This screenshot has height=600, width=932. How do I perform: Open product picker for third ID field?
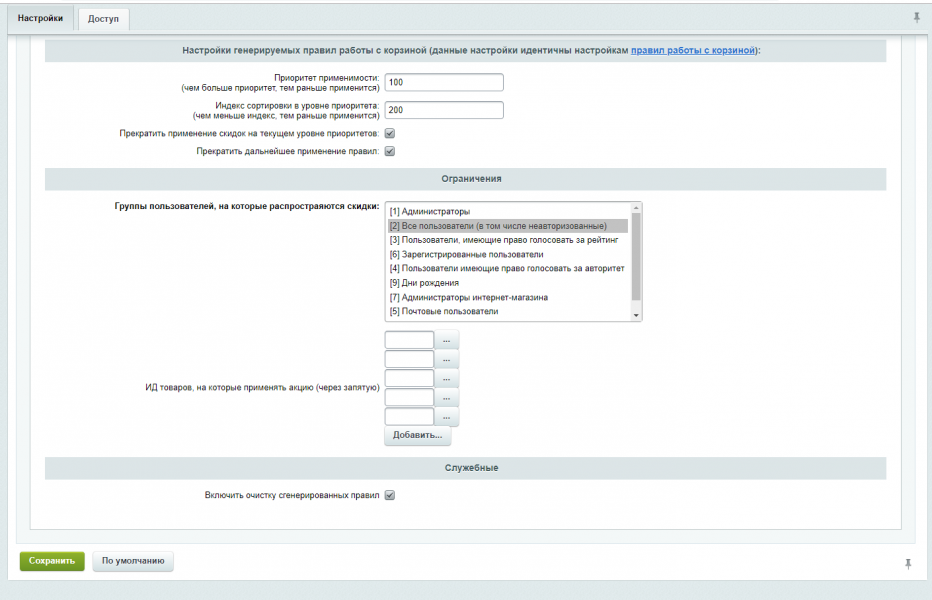[446, 379]
